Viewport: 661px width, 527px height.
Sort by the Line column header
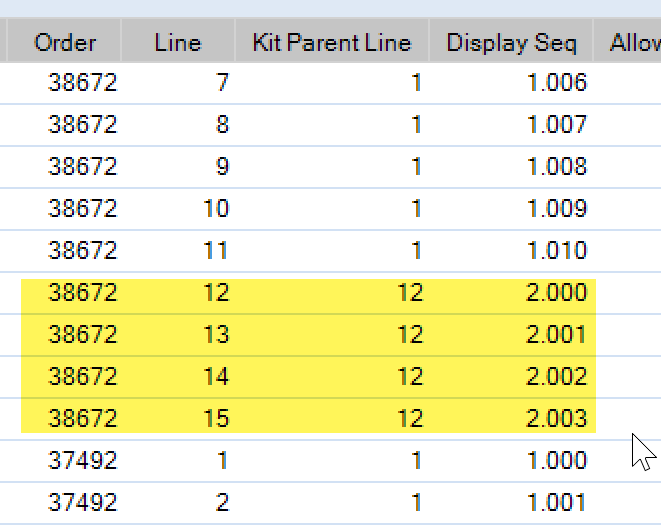coord(178,42)
